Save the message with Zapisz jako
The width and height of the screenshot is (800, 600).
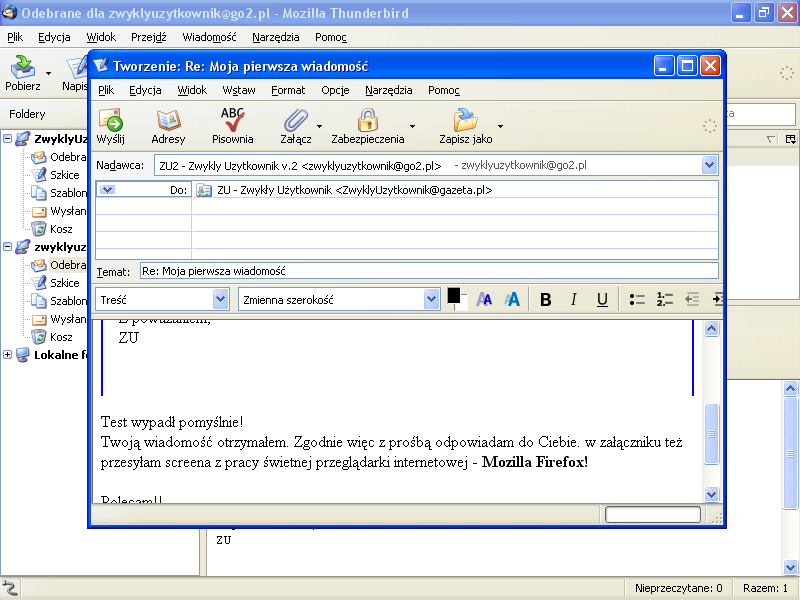pyautogui.click(x=466, y=126)
